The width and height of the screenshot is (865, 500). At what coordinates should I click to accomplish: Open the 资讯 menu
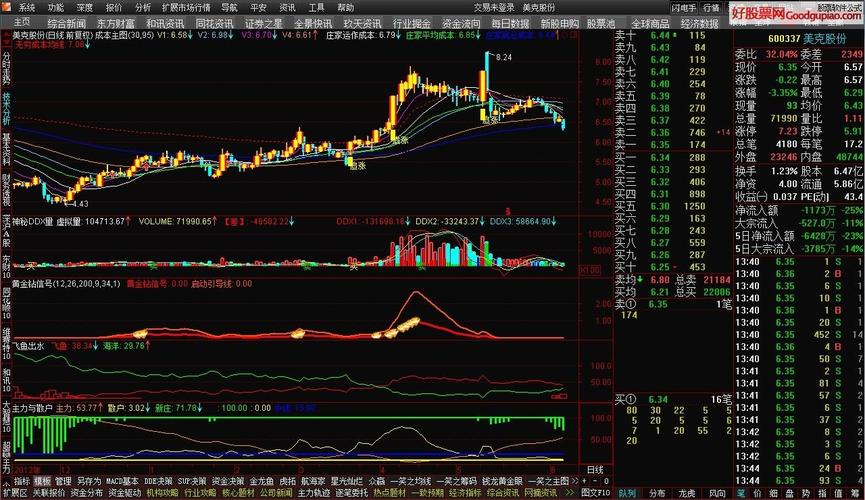pyautogui.click(x=287, y=7)
